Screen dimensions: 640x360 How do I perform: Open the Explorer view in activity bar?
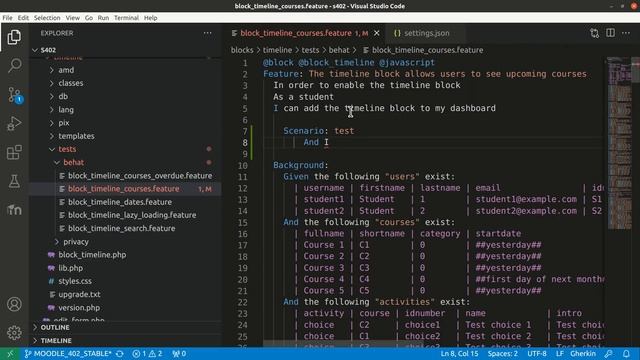(14, 37)
